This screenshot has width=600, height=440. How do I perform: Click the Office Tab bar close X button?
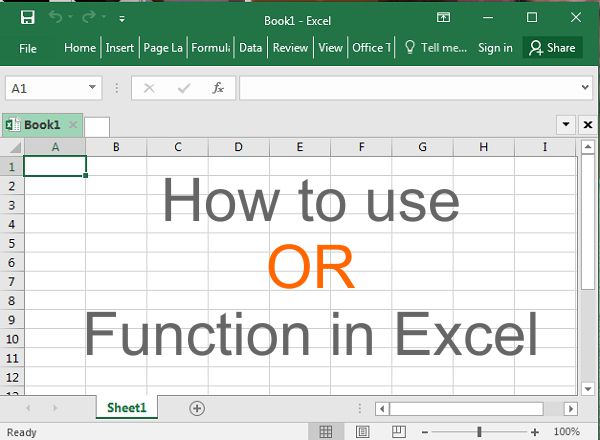pos(588,125)
